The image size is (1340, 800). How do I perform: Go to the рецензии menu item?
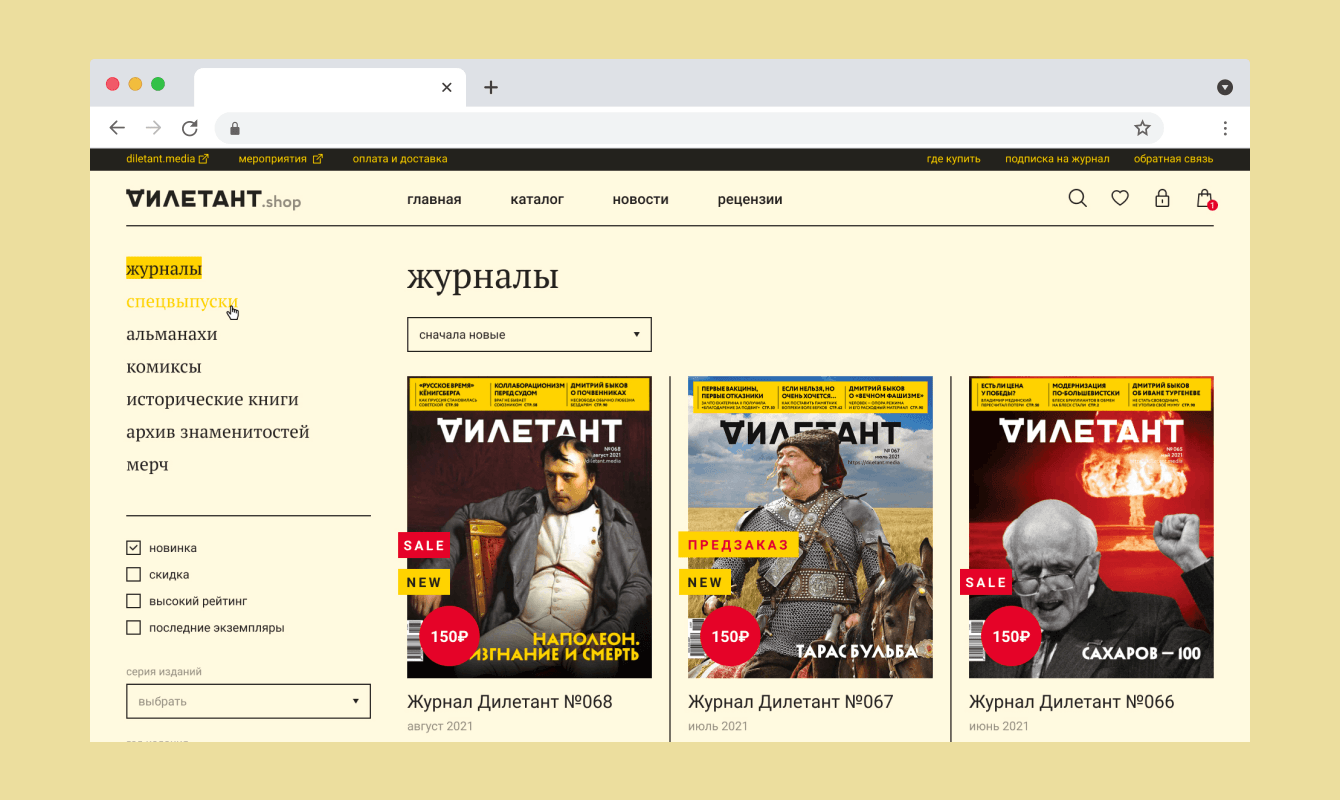tap(750, 199)
